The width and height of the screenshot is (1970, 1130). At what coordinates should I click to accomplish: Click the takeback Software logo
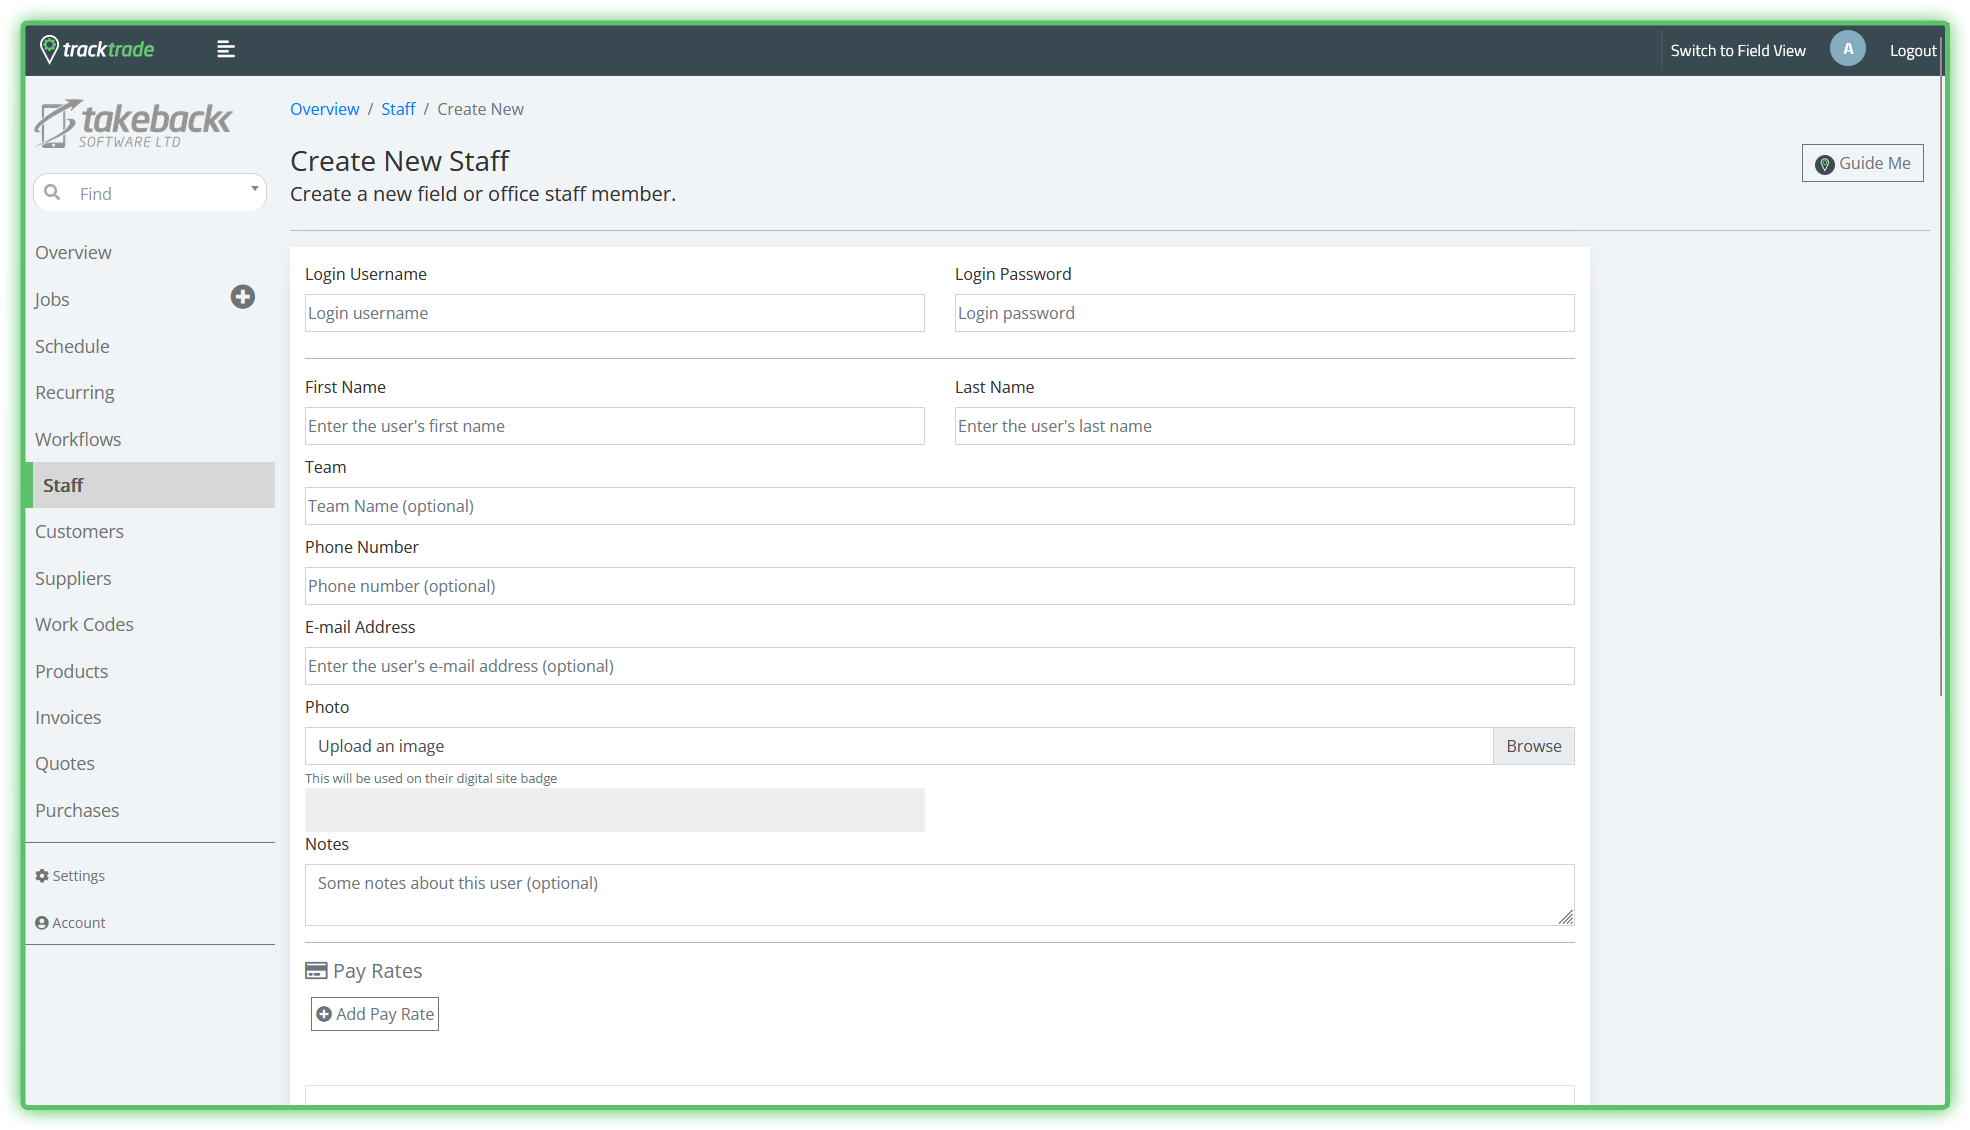[133, 124]
